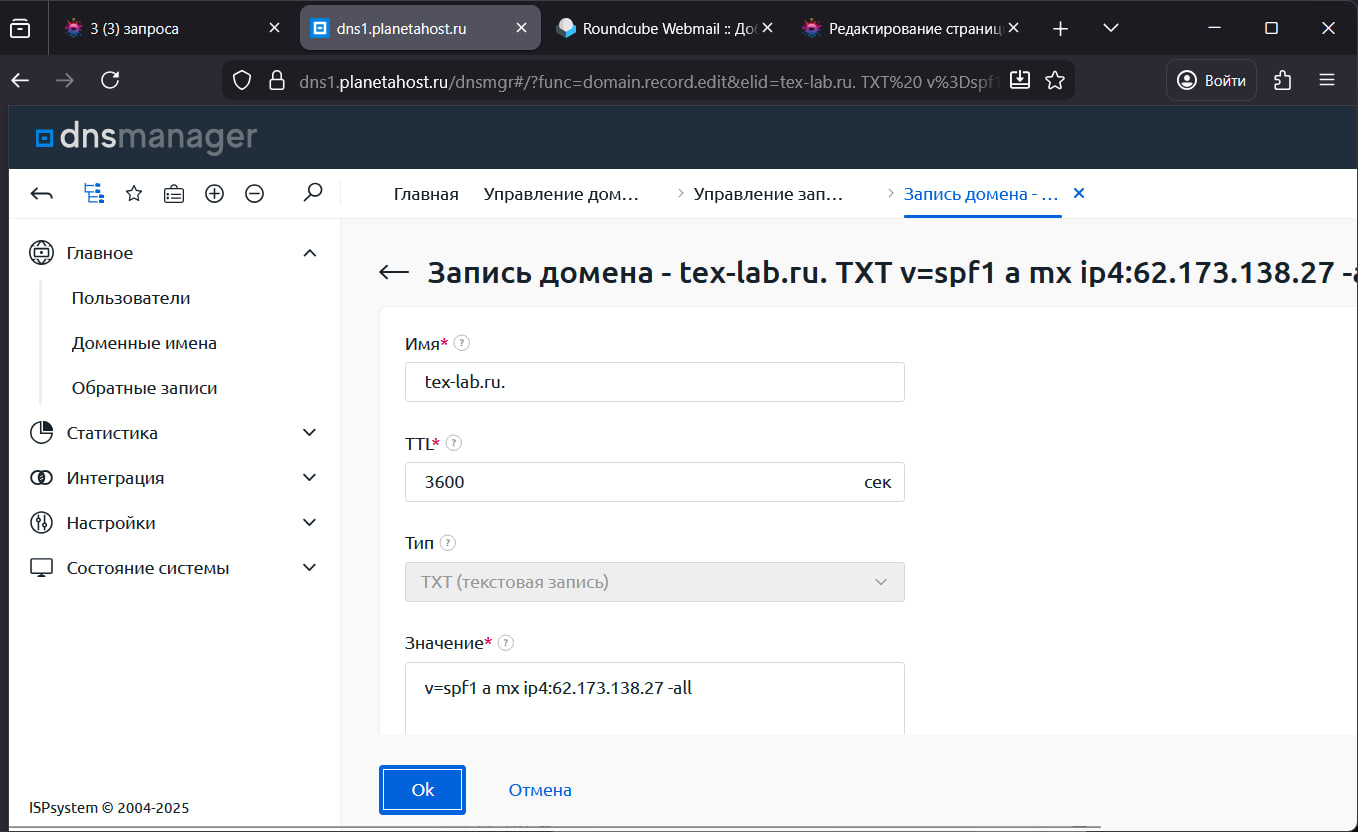Expand the Настройки sidebar section

pyautogui.click(x=309, y=523)
